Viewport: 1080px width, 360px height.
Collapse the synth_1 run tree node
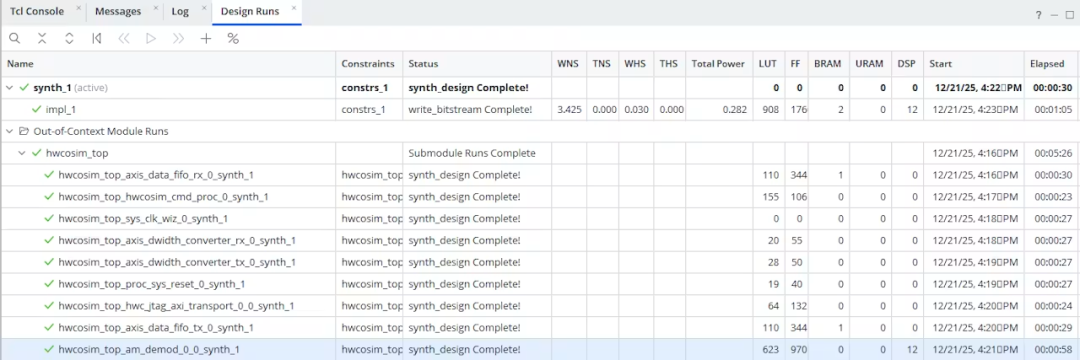(x=10, y=88)
